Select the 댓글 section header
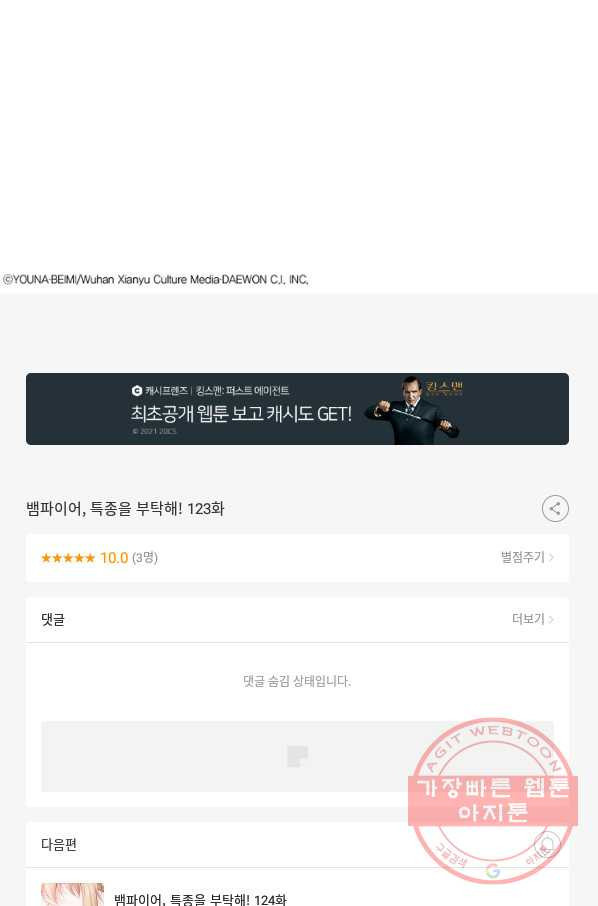The height and width of the screenshot is (906, 598). coord(53,620)
